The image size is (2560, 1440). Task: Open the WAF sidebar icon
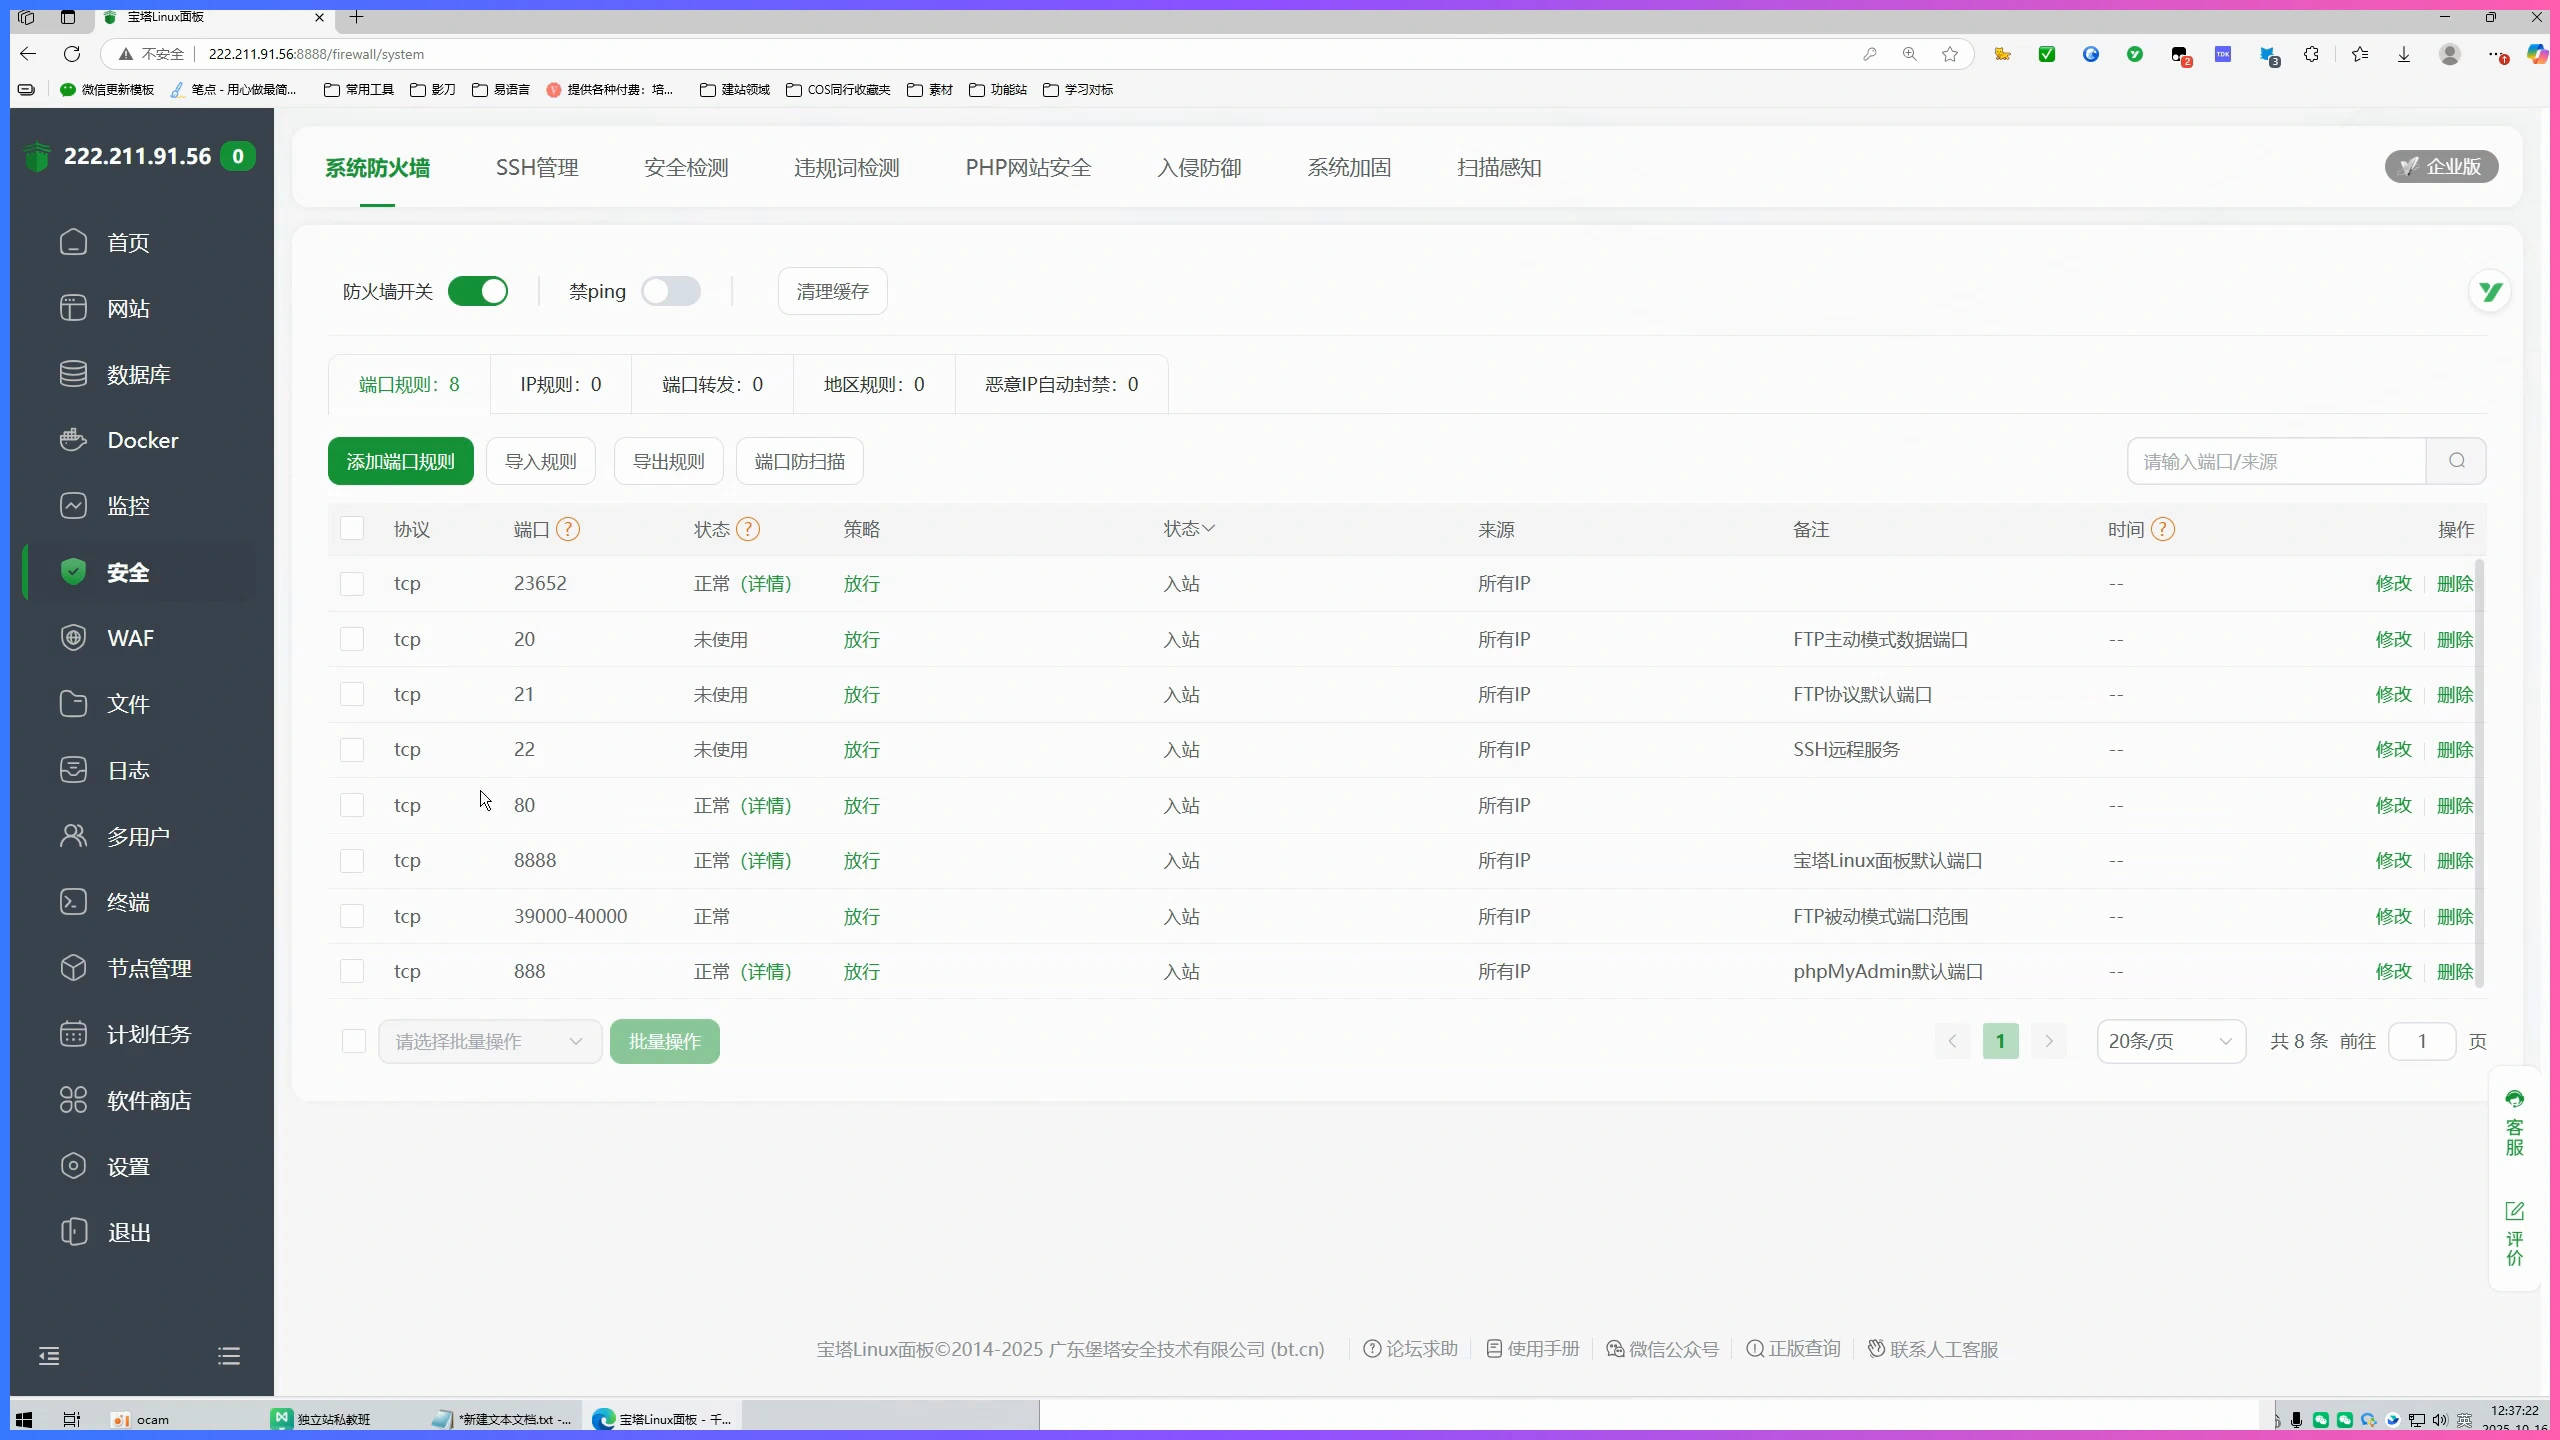pyautogui.click(x=73, y=638)
